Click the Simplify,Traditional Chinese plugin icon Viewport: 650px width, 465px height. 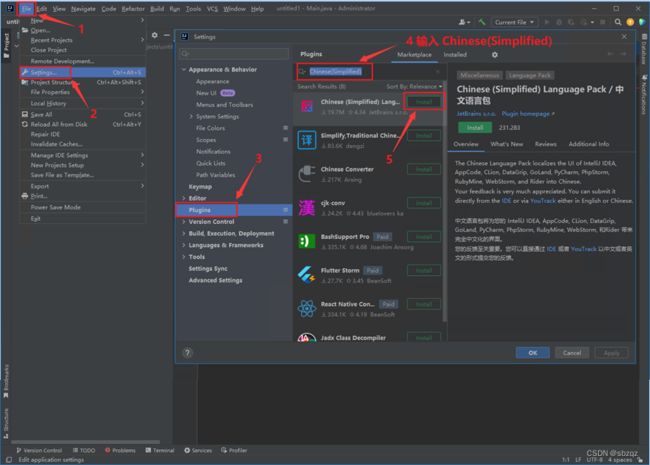pyautogui.click(x=307, y=140)
